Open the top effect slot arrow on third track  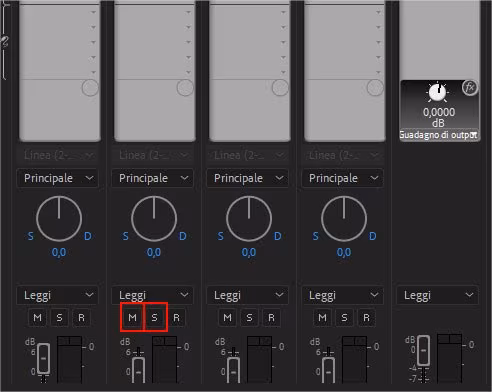tap(284, 12)
